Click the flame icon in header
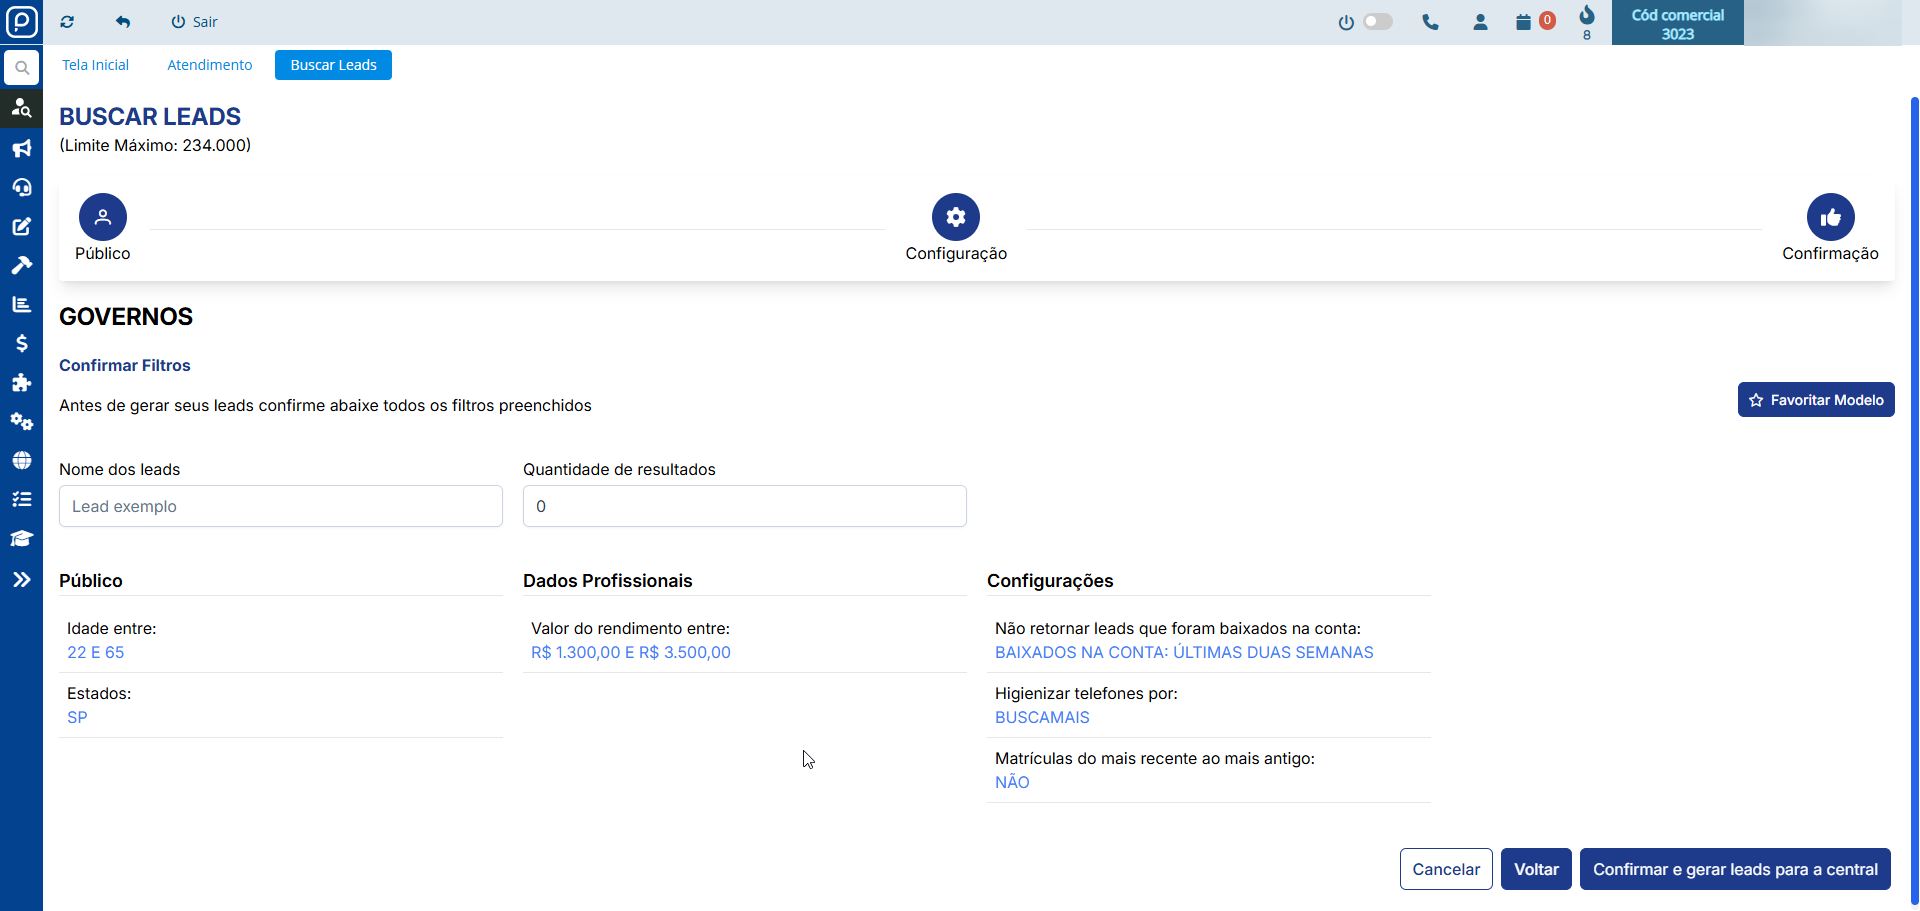 (1587, 16)
